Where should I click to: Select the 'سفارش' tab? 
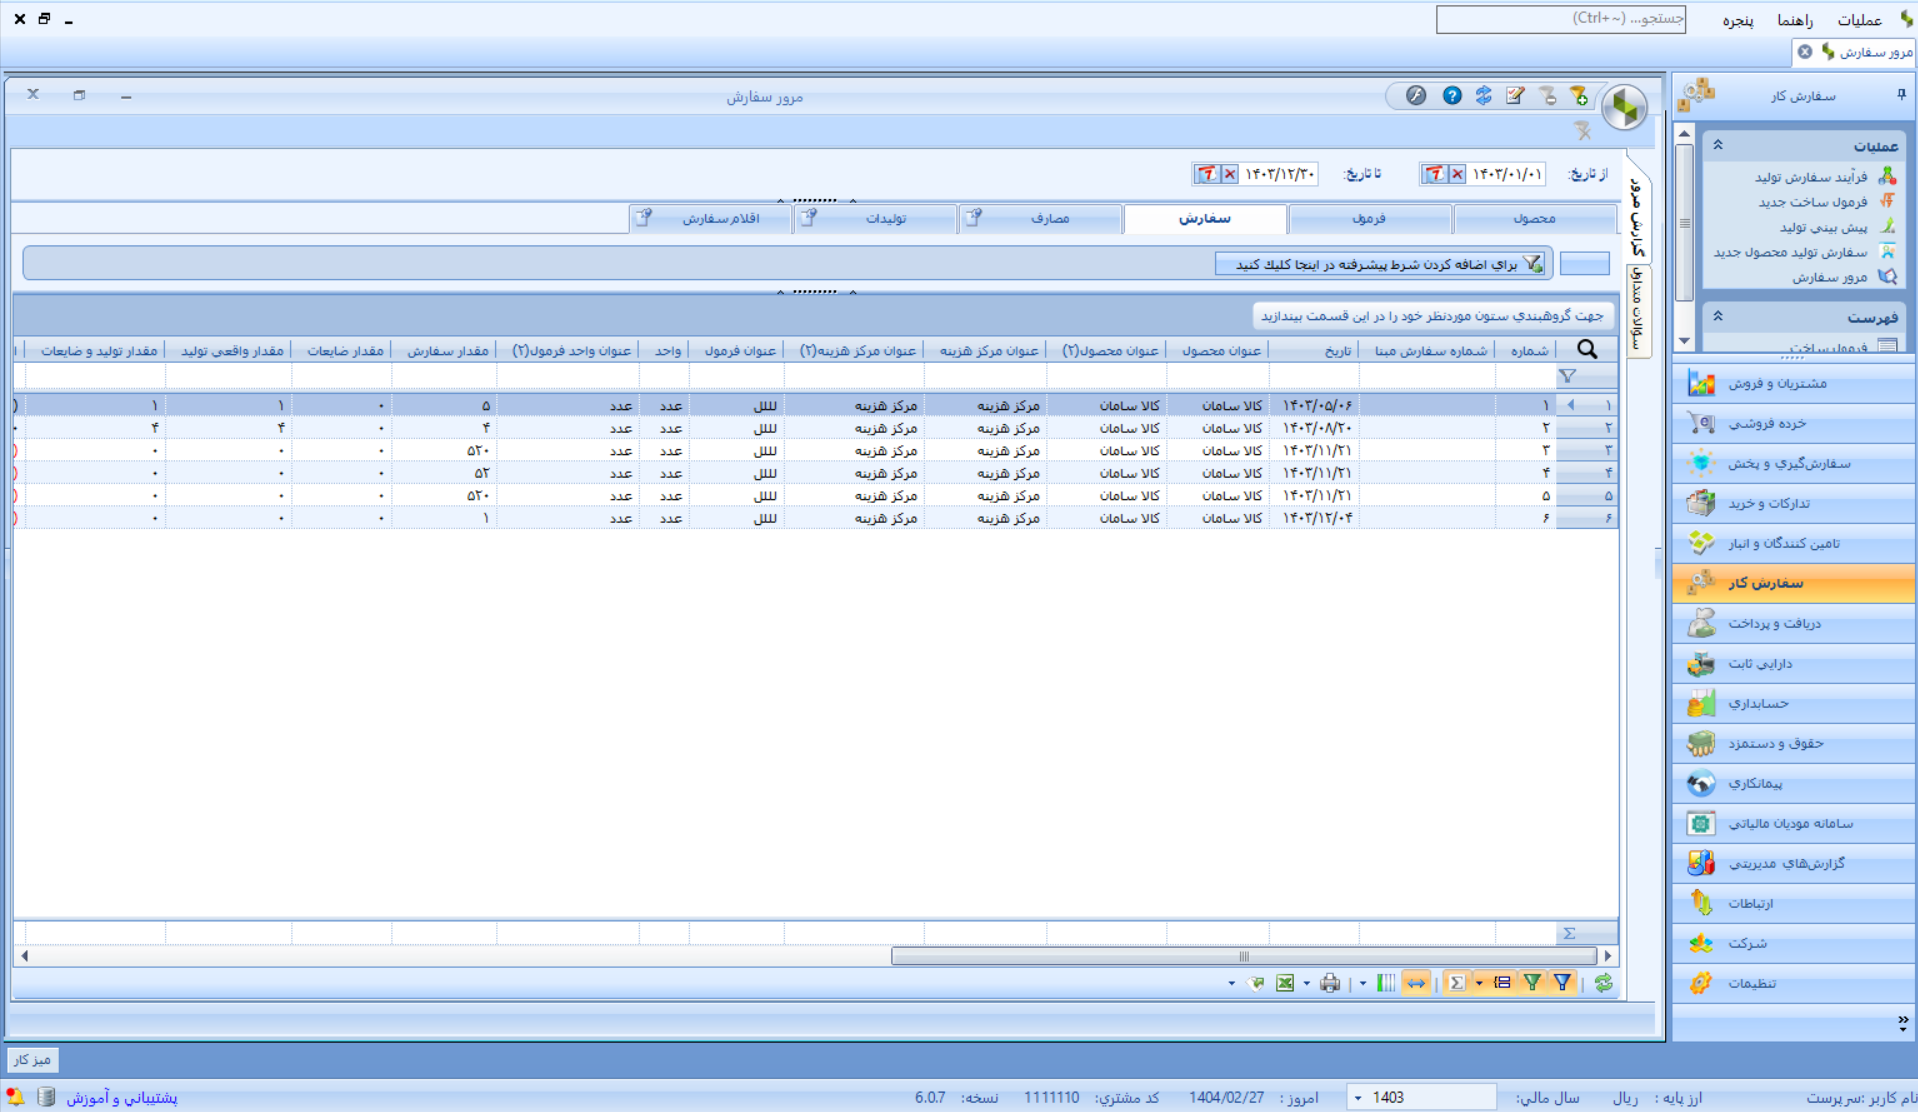[1204, 218]
